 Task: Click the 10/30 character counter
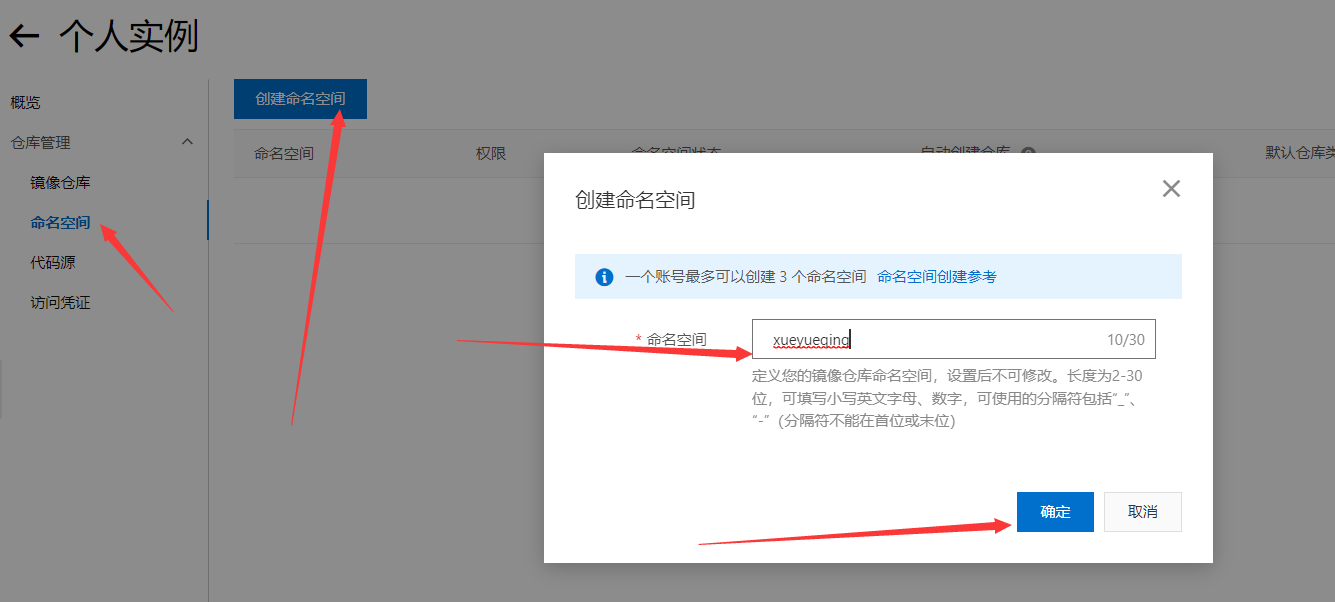click(1126, 340)
